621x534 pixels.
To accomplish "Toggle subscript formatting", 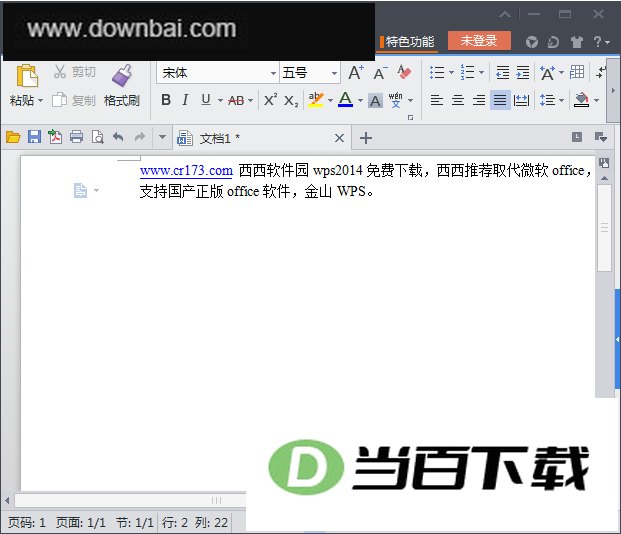I will pyautogui.click(x=291, y=101).
